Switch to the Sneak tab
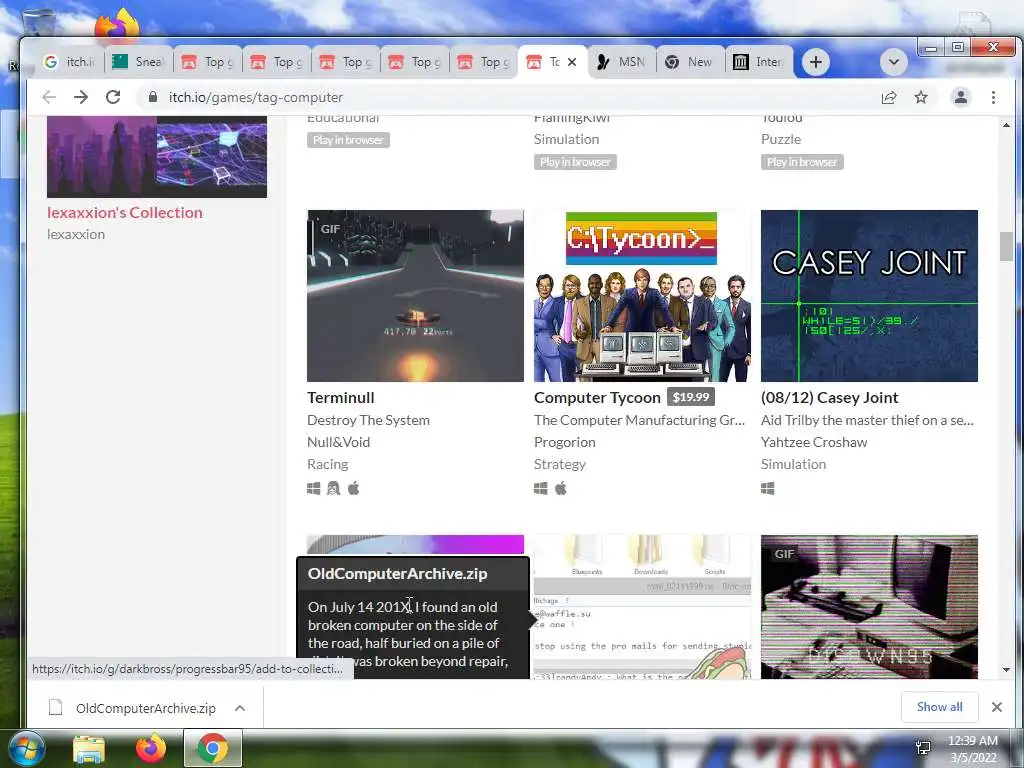Viewport: 1024px width, 768px height. point(138,62)
